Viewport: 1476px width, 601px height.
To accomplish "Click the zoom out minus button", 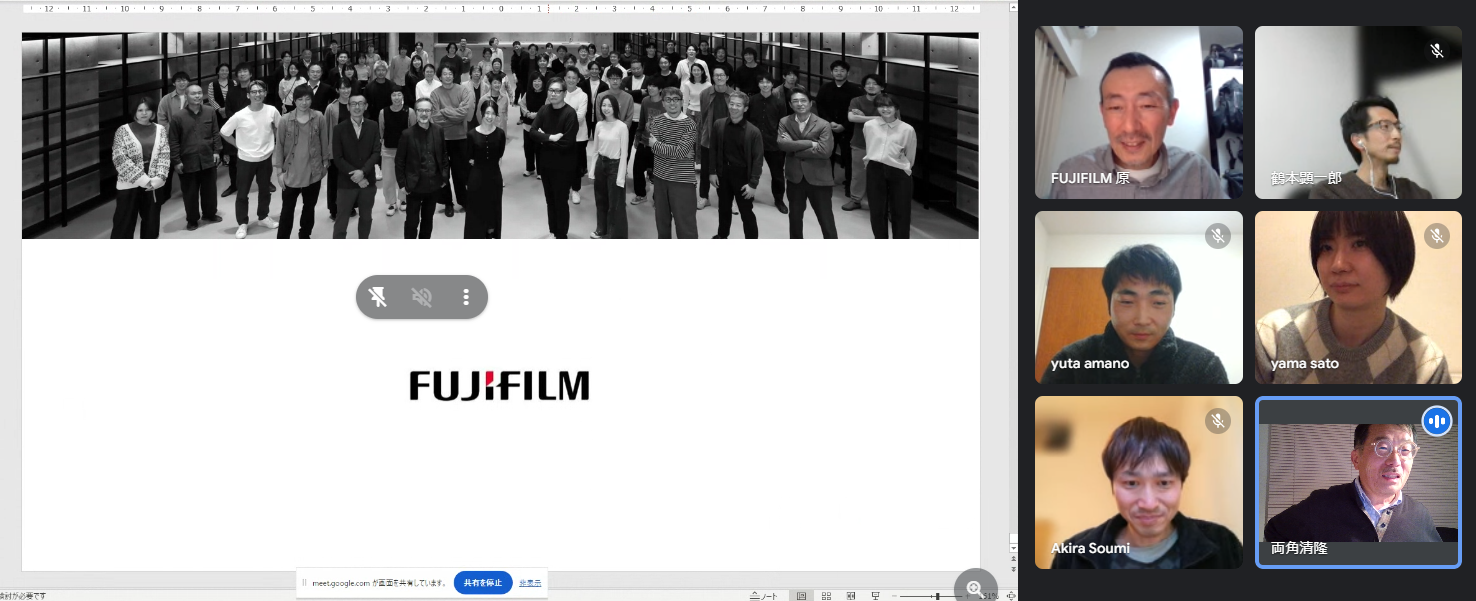I will [x=895, y=596].
